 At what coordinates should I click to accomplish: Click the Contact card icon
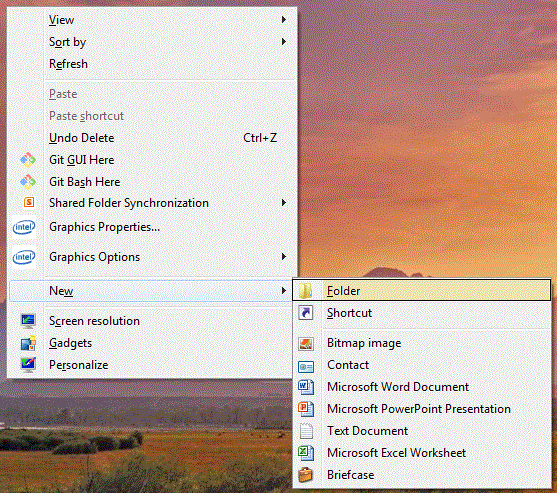pos(306,366)
